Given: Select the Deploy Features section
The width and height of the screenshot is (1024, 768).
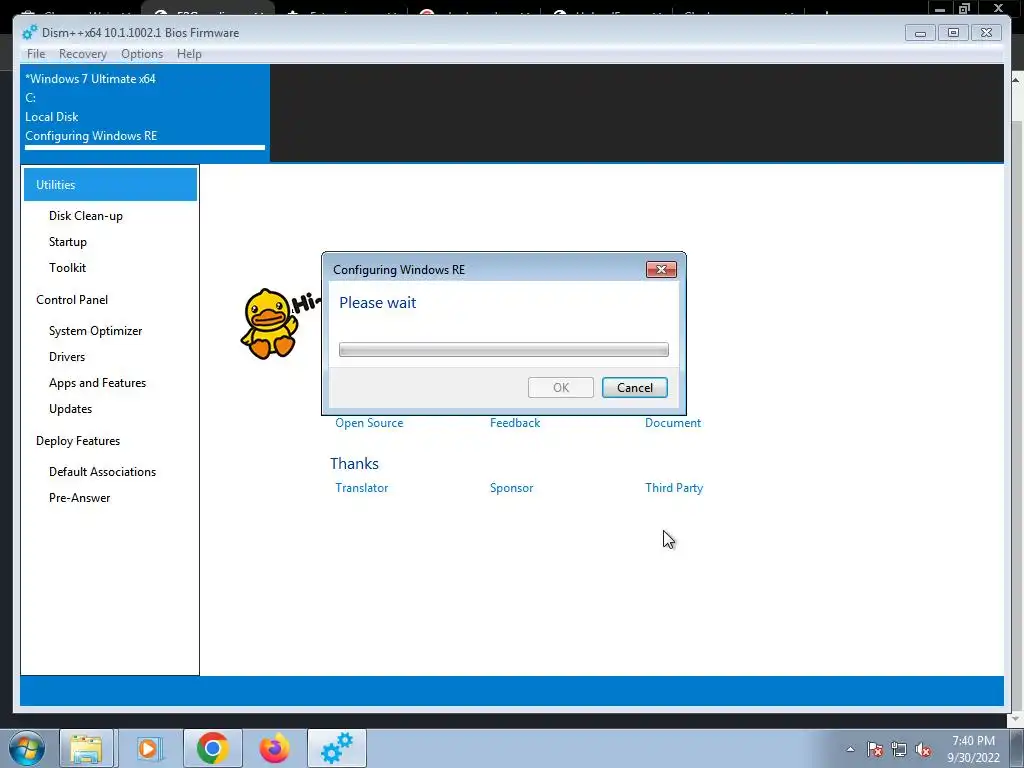Looking at the screenshot, I should tap(78, 441).
